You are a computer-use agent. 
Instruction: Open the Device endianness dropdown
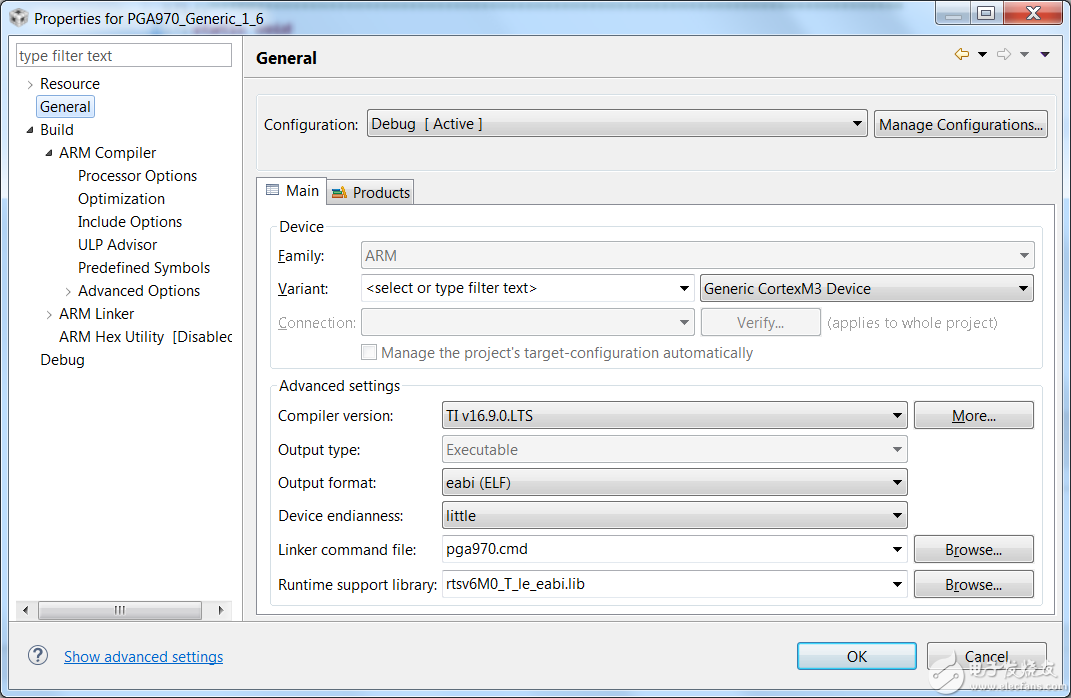click(675, 516)
